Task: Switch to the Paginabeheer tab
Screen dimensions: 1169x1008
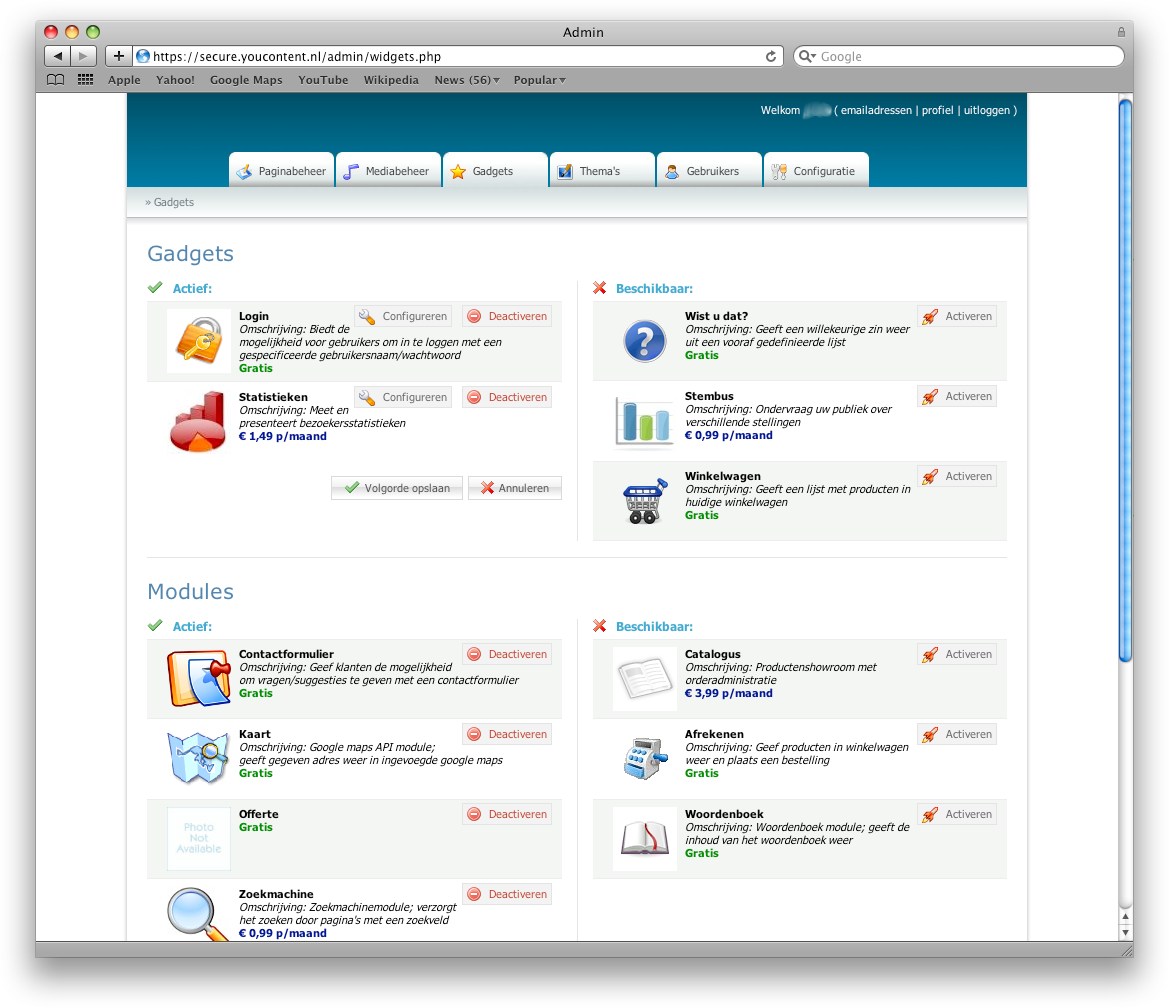Action: (281, 171)
